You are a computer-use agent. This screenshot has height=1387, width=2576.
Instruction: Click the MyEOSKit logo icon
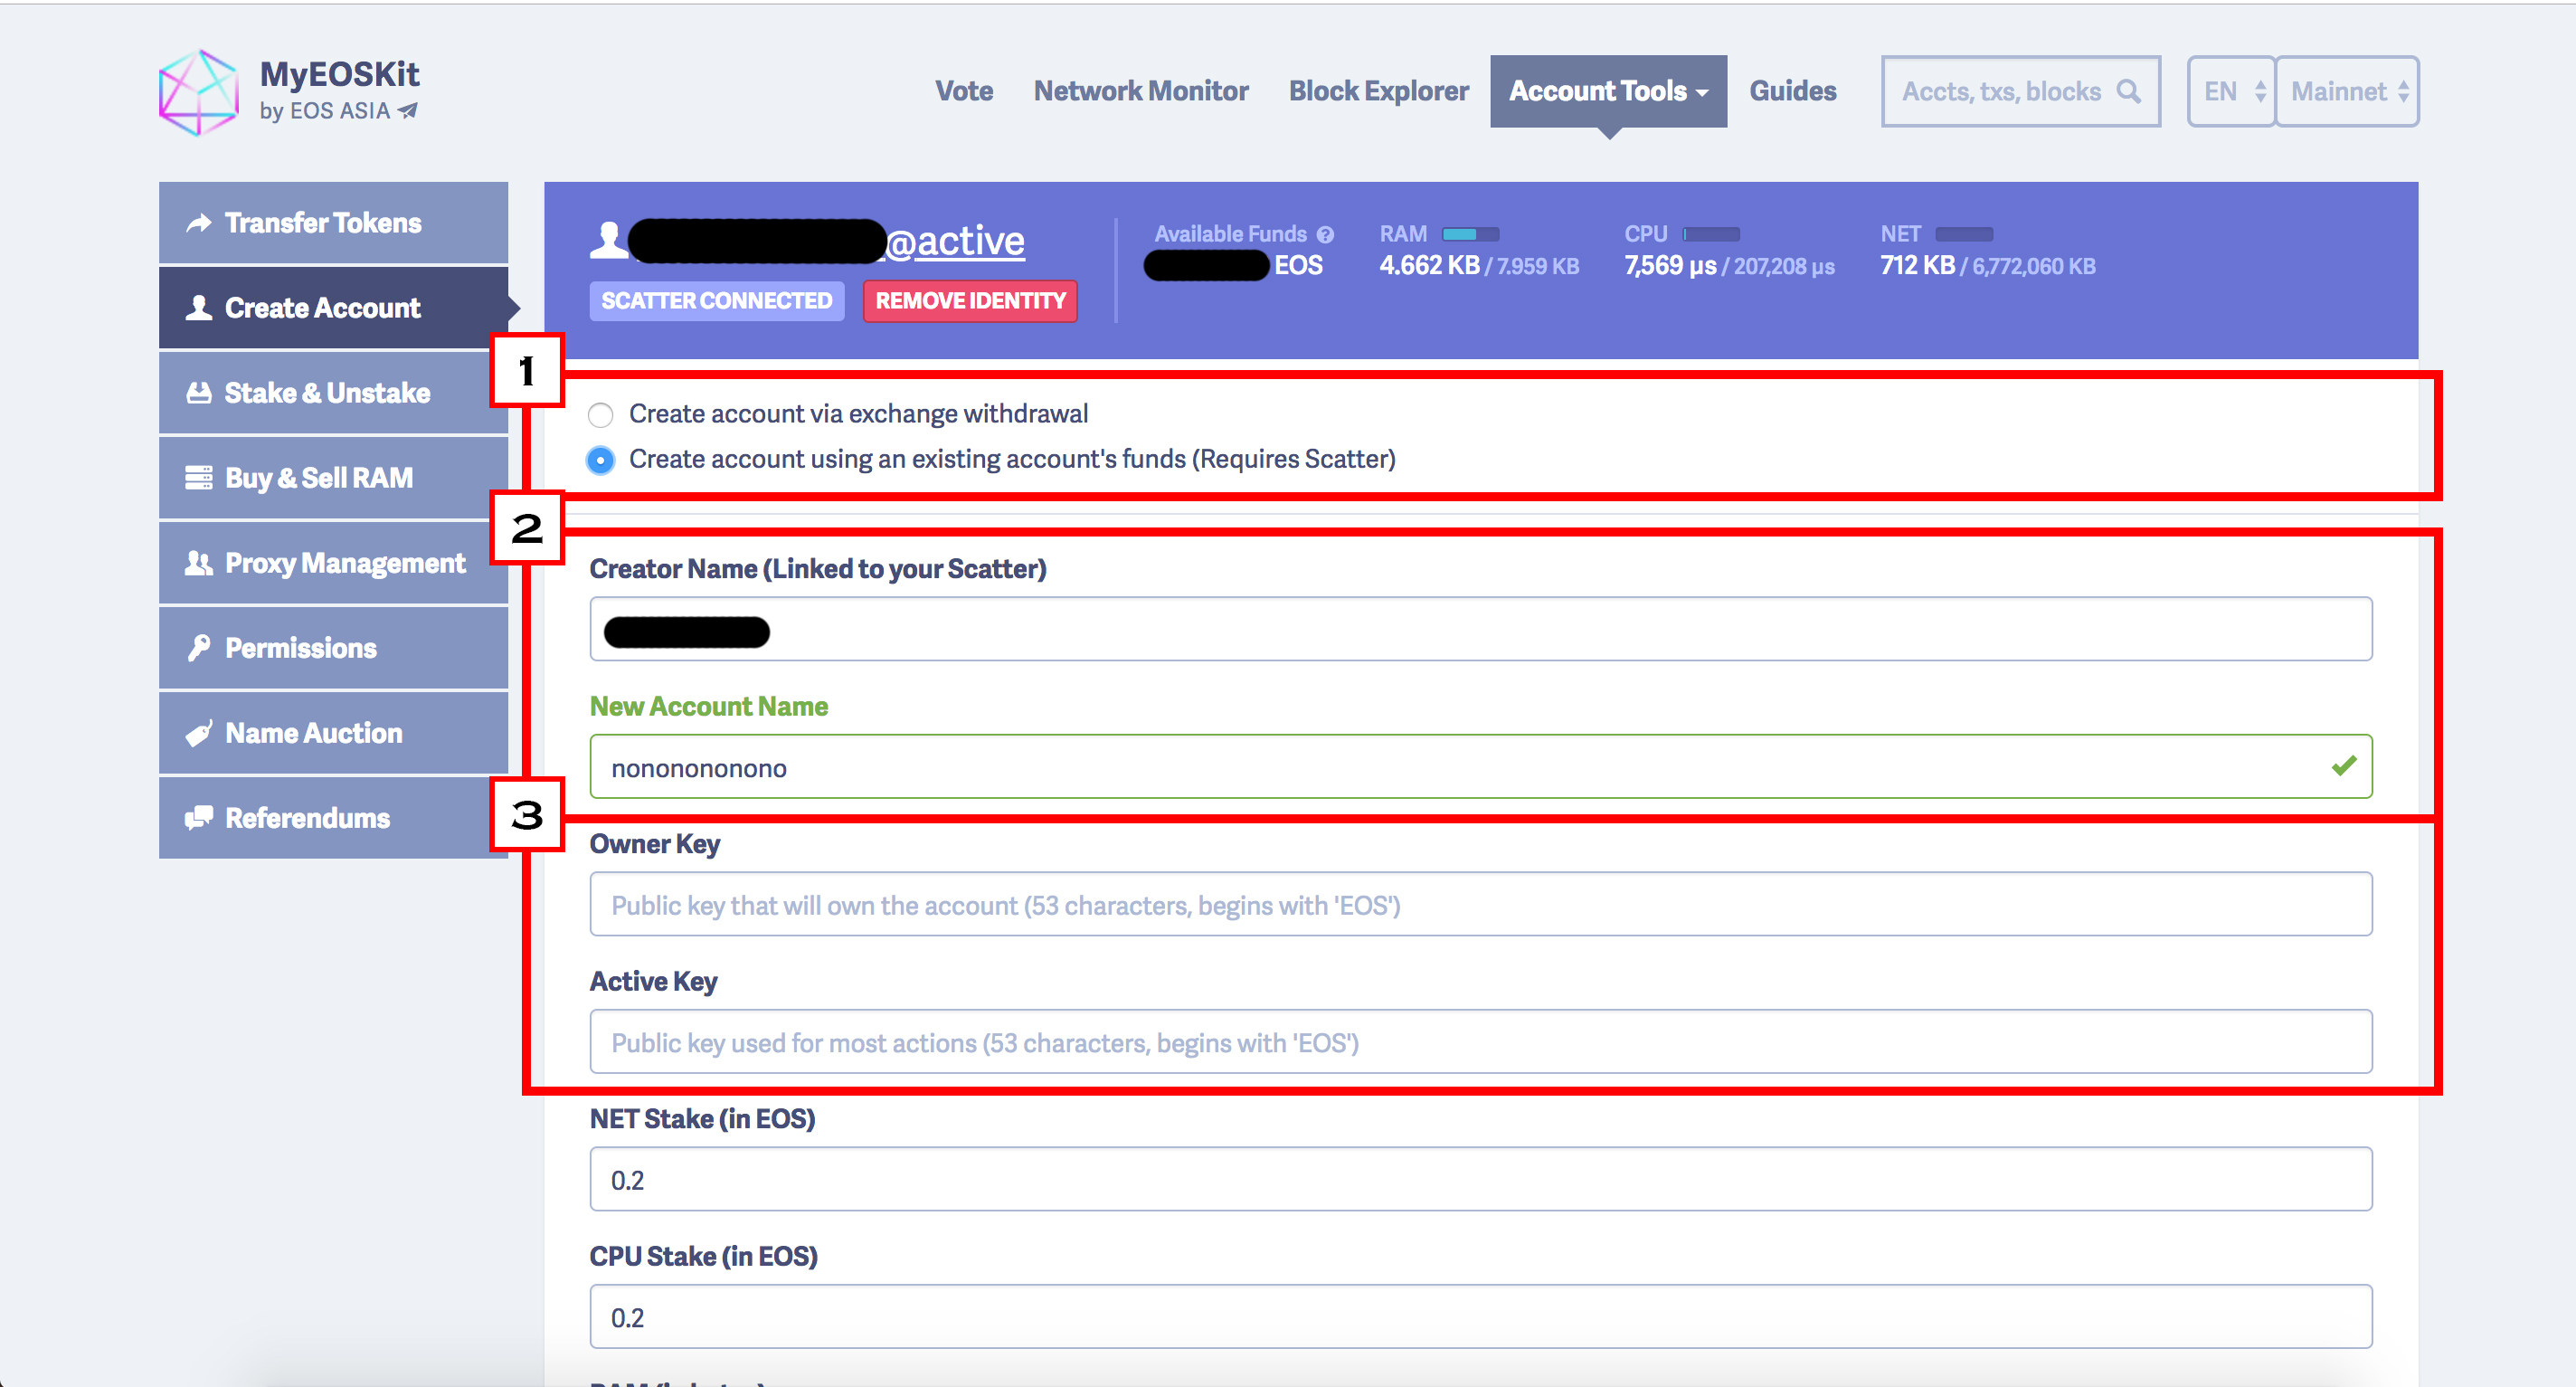(199, 92)
